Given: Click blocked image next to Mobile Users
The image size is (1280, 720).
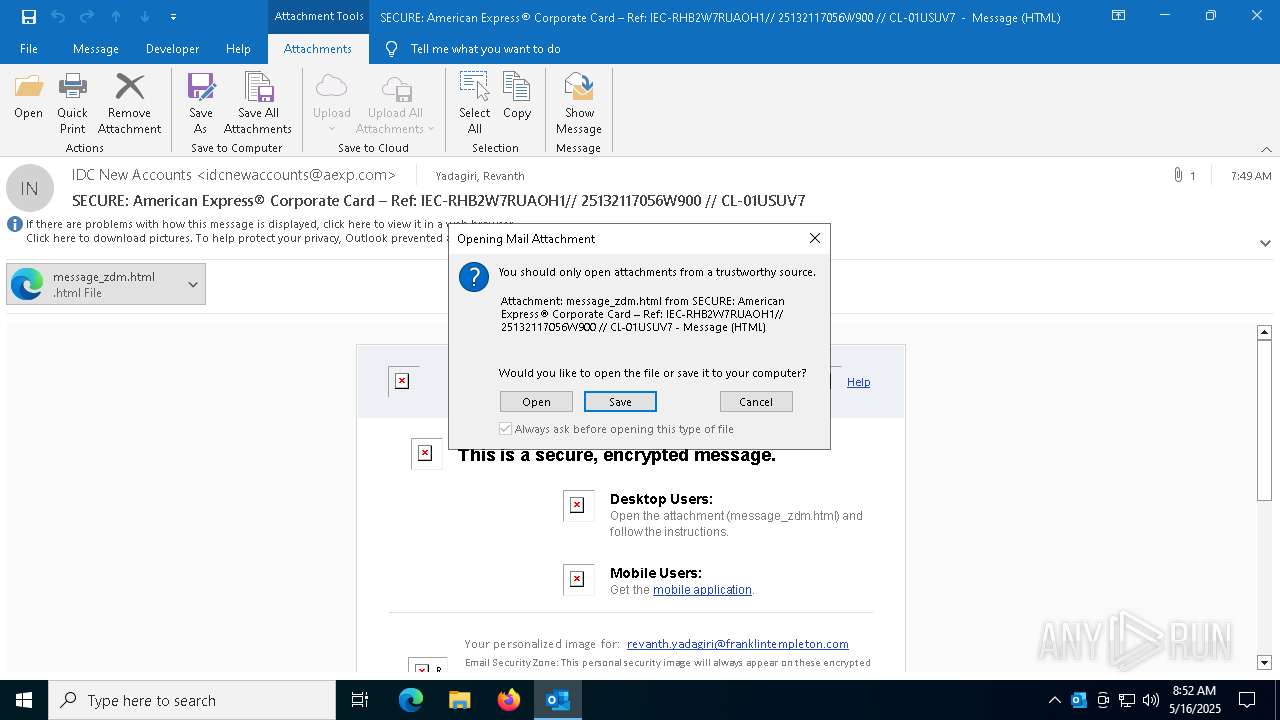Looking at the screenshot, I should tap(578, 579).
